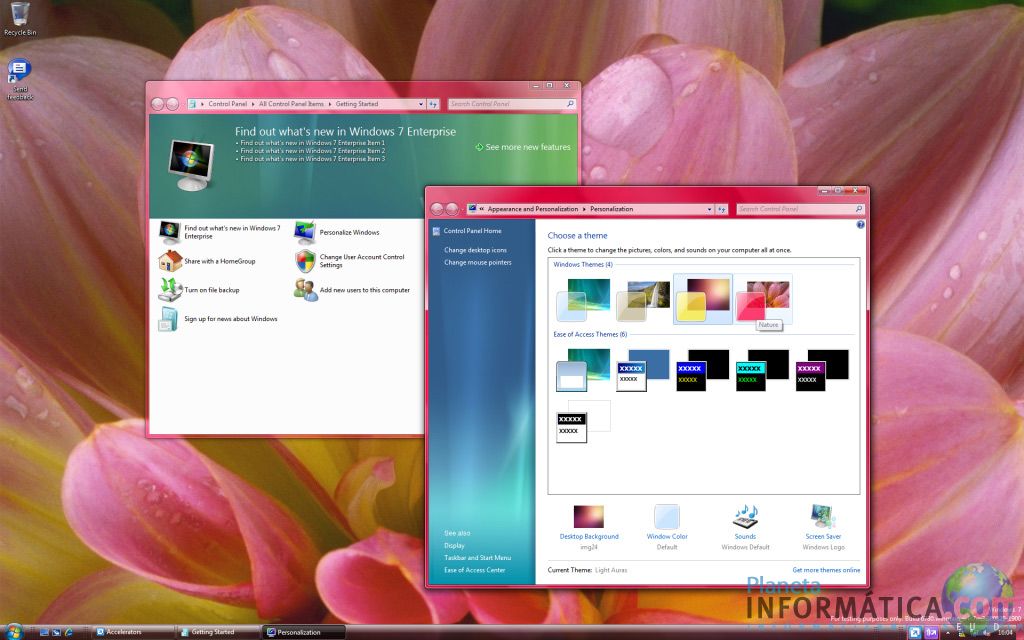The height and width of the screenshot is (640, 1024).
Task: Click the User Account Control shield icon
Action: 305,261
